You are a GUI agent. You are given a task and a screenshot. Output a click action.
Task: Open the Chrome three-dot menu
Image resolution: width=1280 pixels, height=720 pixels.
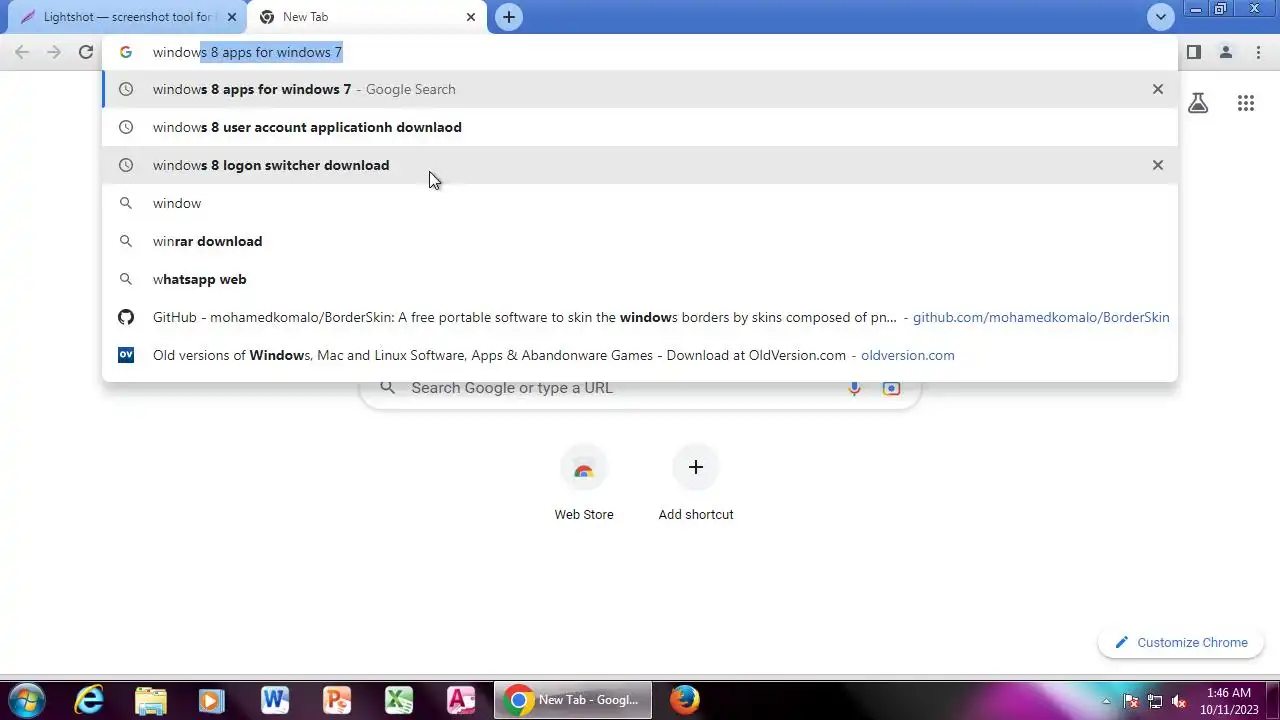click(x=1258, y=52)
